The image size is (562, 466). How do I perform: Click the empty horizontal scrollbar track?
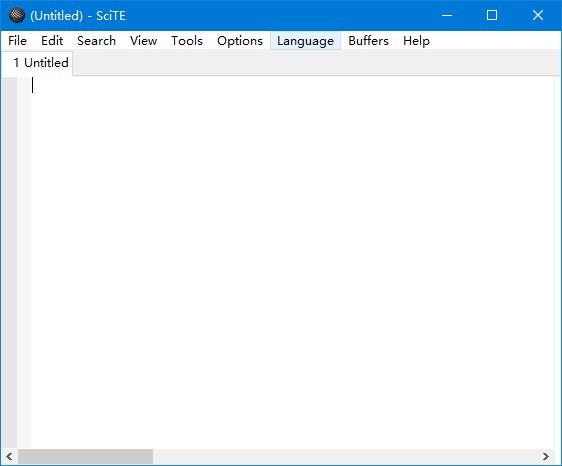point(345,456)
